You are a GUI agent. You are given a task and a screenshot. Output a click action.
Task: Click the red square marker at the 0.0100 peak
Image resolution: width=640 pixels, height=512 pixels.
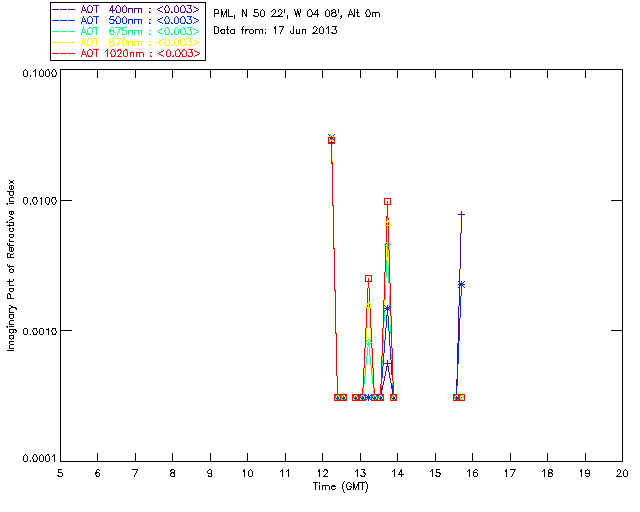click(387, 201)
